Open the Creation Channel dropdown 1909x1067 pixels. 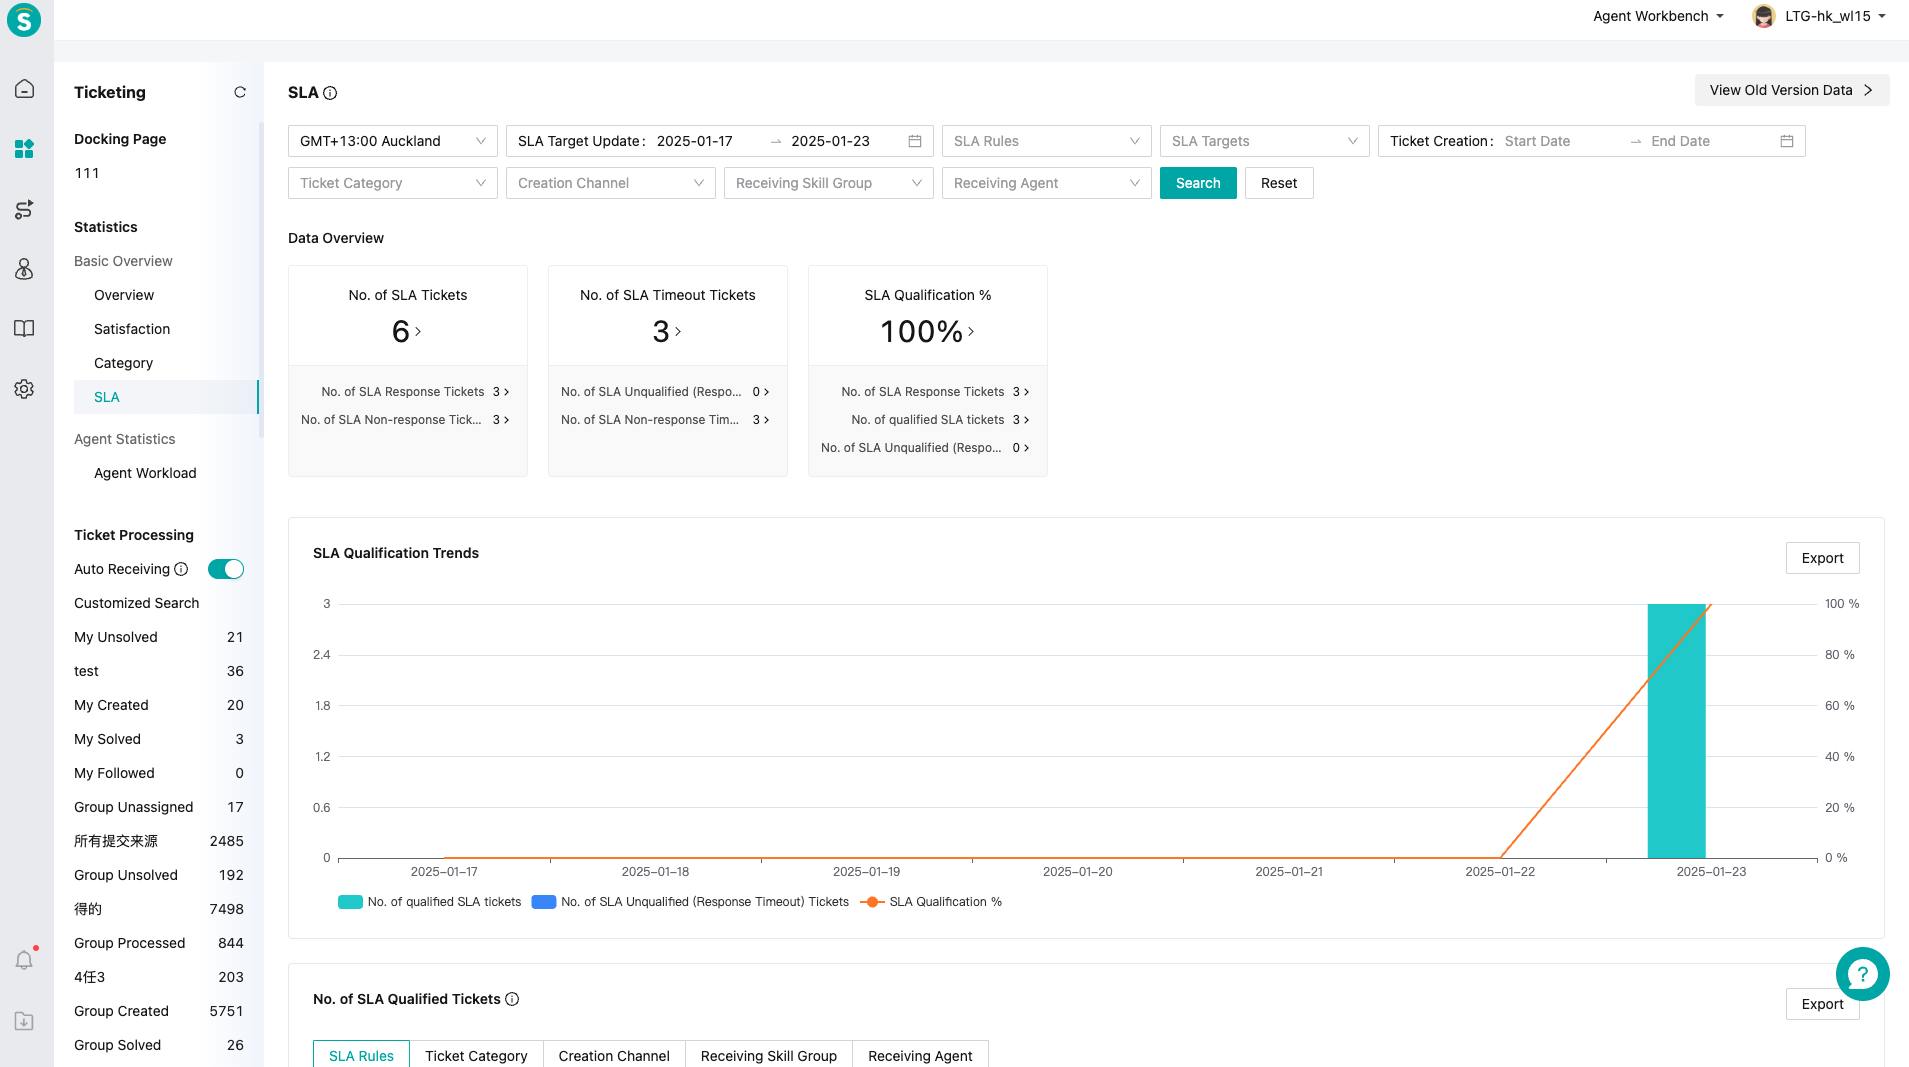tap(611, 183)
